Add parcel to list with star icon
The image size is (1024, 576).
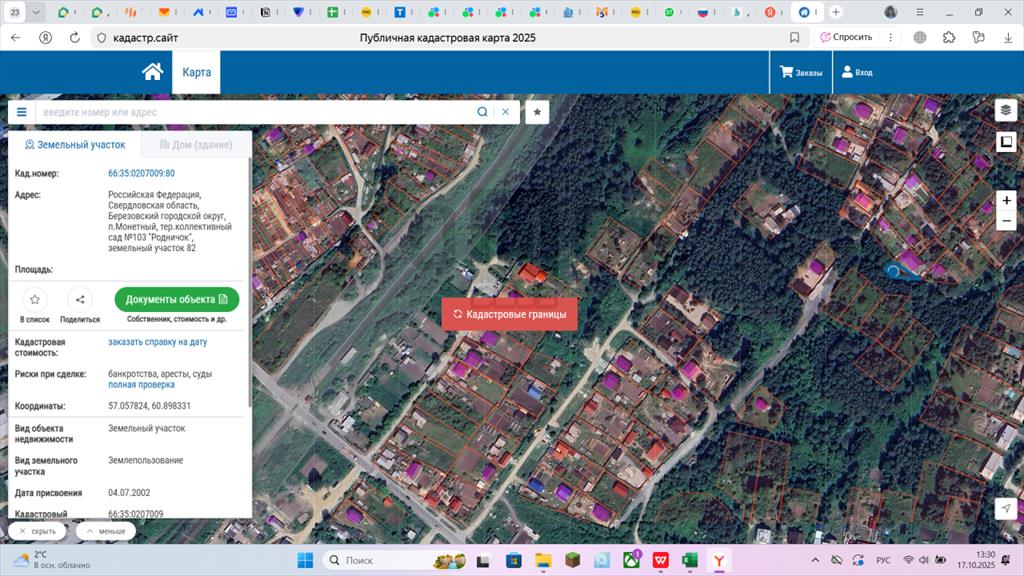click(35, 299)
